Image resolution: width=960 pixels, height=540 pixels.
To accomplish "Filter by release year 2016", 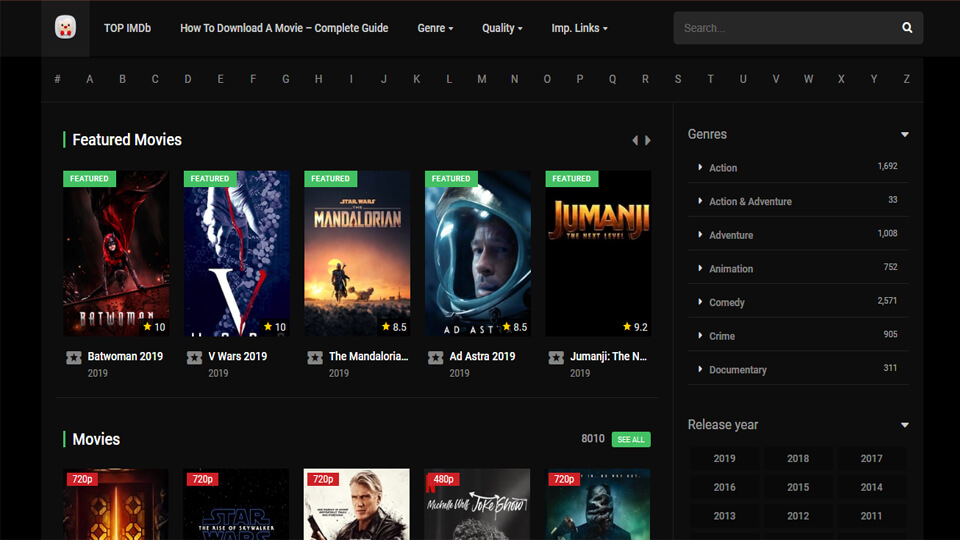I will point(724,487).
